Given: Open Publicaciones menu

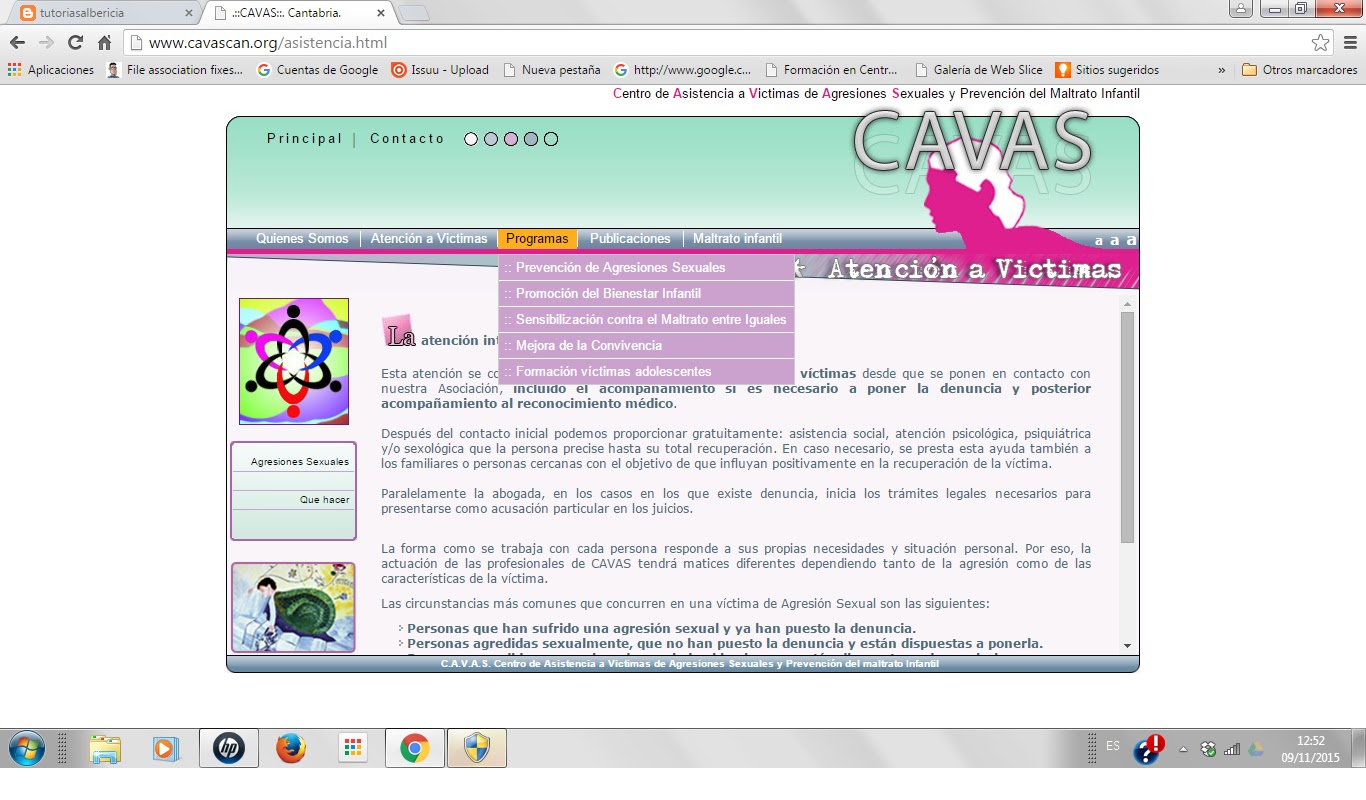Looking at the screenshot, I should point(630,239).
